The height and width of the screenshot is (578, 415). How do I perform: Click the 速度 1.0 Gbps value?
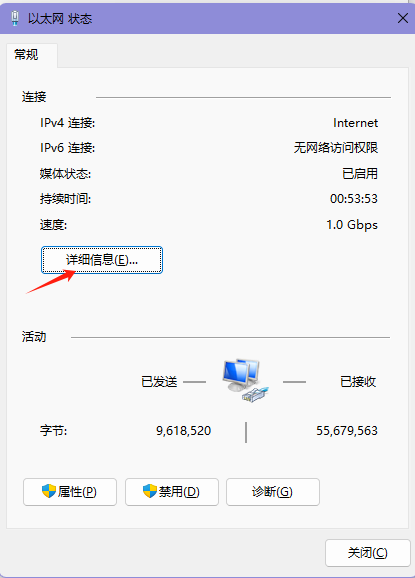click(352, 224)
